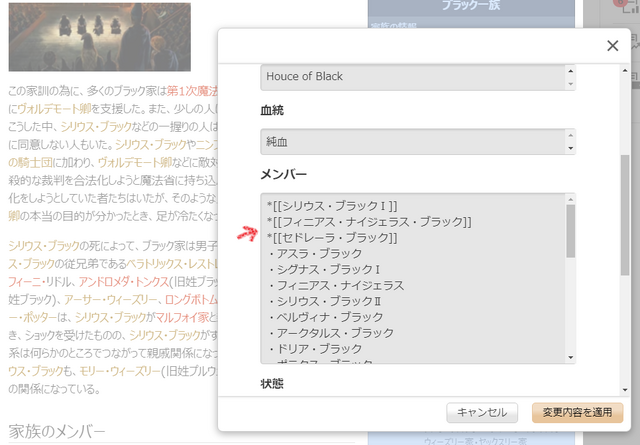Click the 純血 bloodline field
Viewport: 640px width, 445px height.
pyautogui.click(x=418, y=141)
